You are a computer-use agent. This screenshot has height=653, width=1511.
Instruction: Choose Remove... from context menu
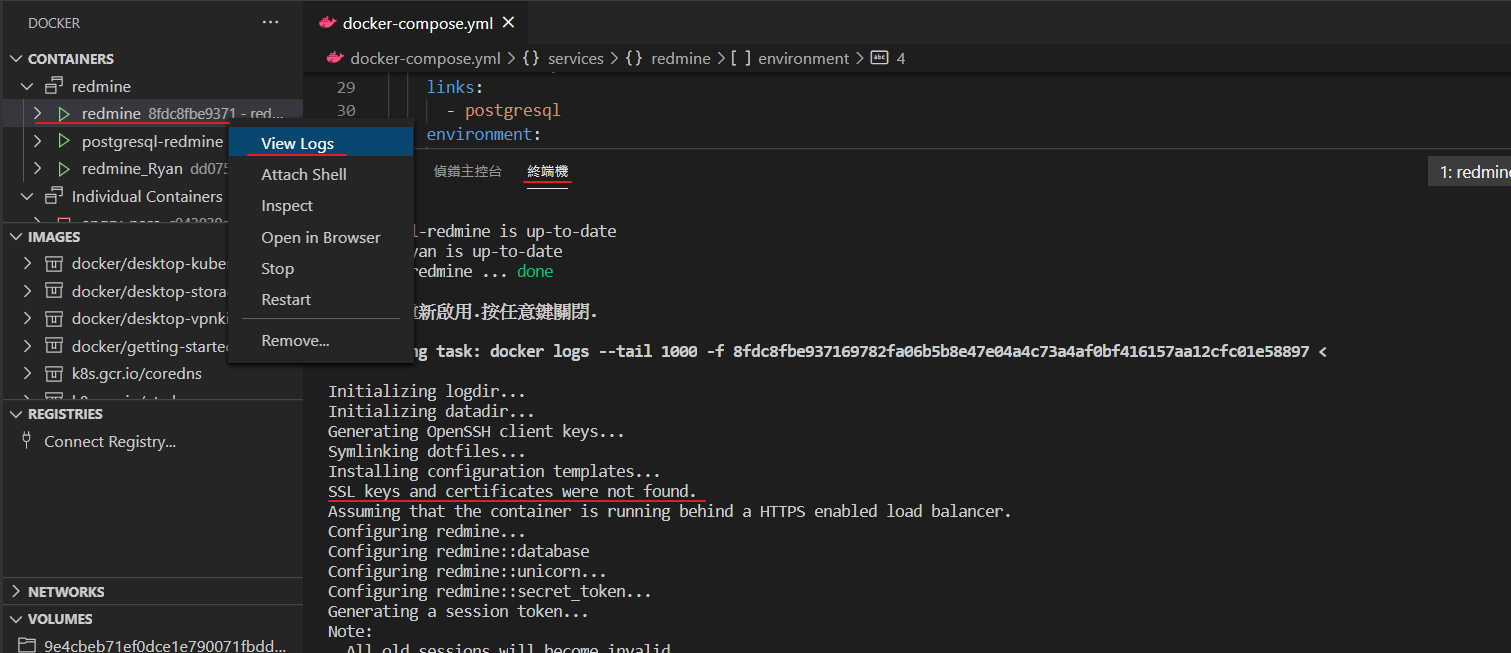pos(321,341)
